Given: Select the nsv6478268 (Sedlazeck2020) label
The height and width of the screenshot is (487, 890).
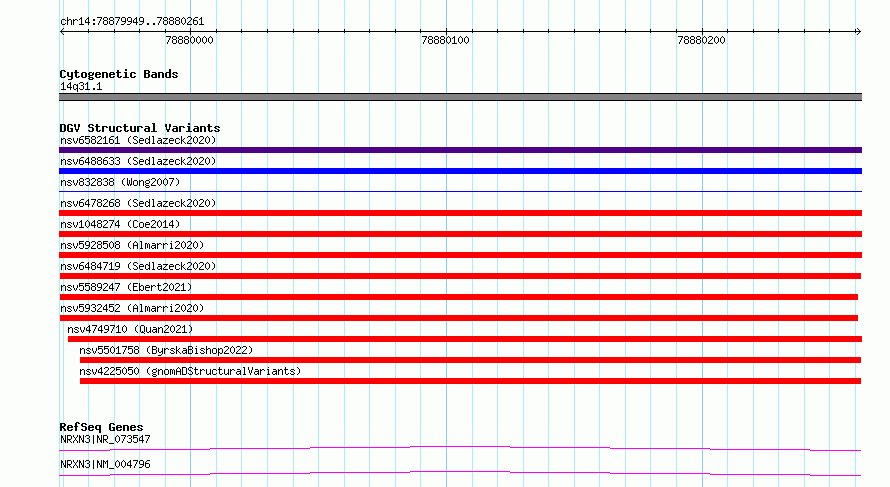Looking at the screenshot, I should point(138,203).
